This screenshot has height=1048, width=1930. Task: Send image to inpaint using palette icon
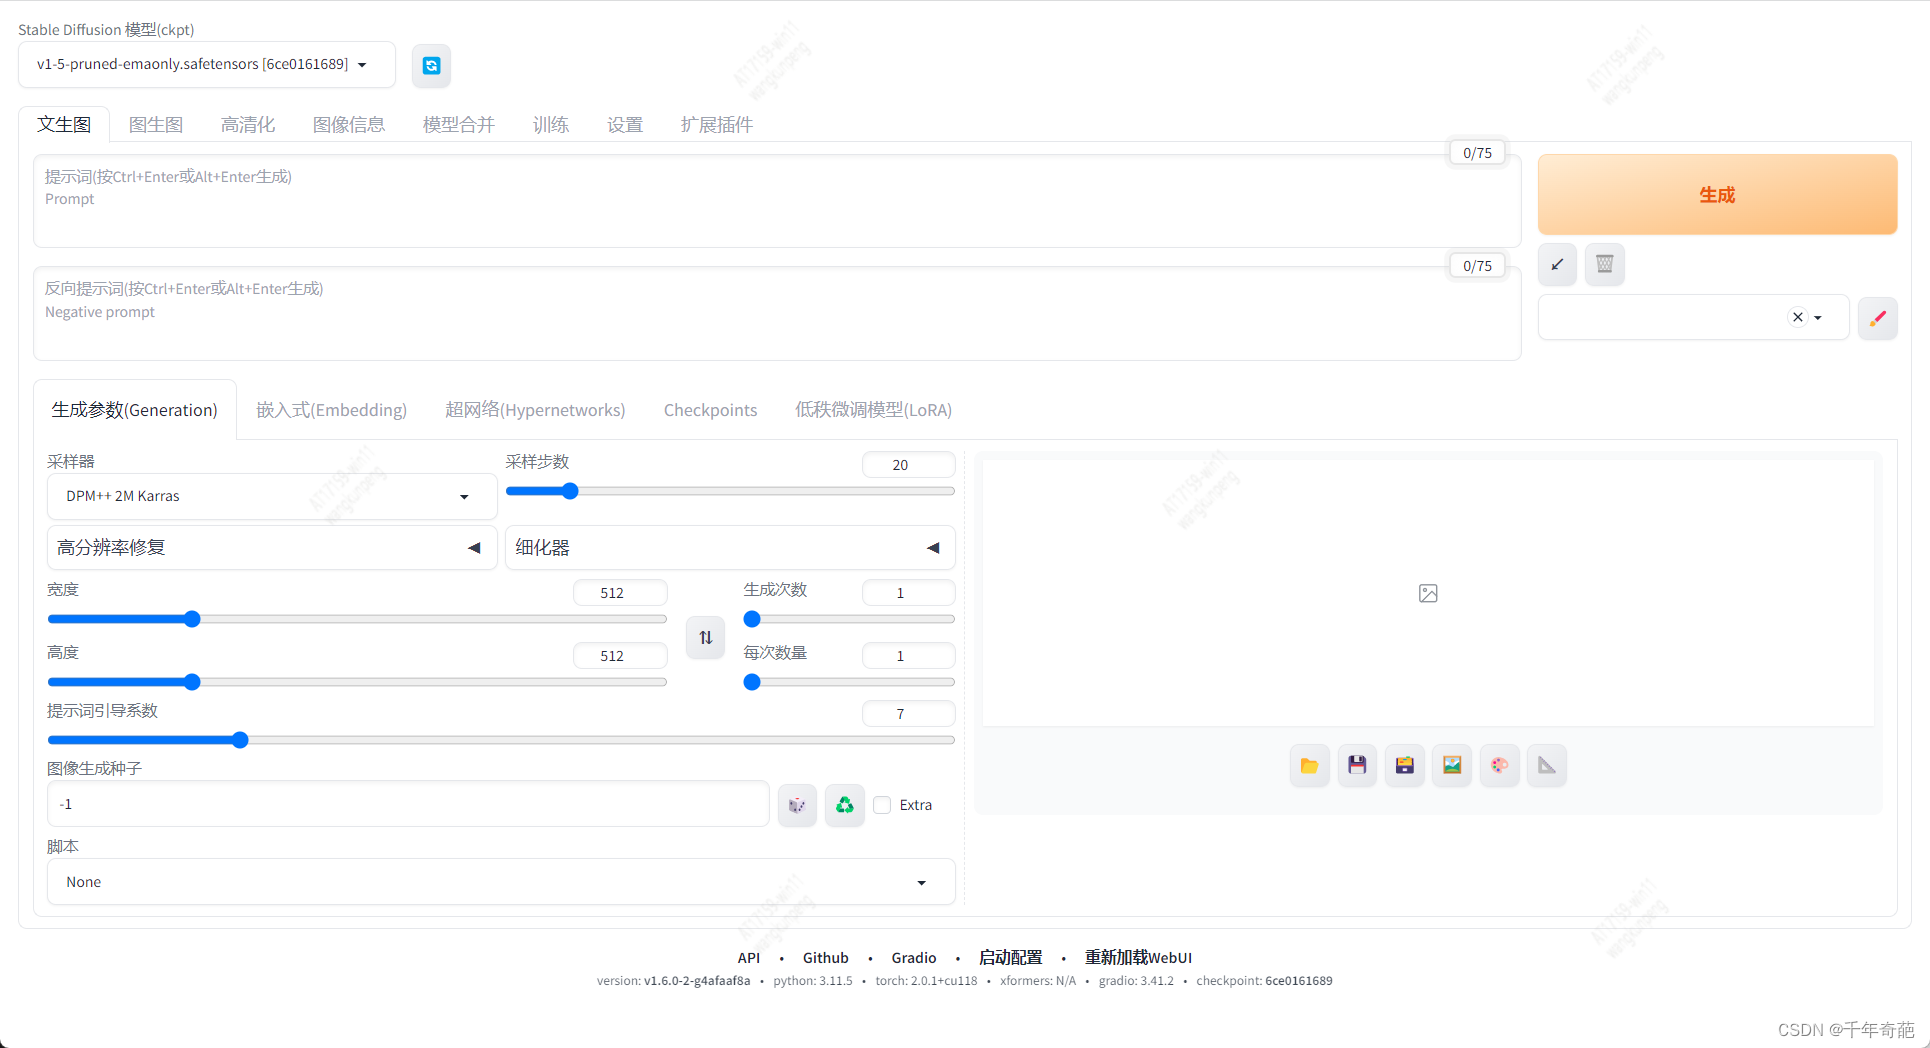point(1500,766)
